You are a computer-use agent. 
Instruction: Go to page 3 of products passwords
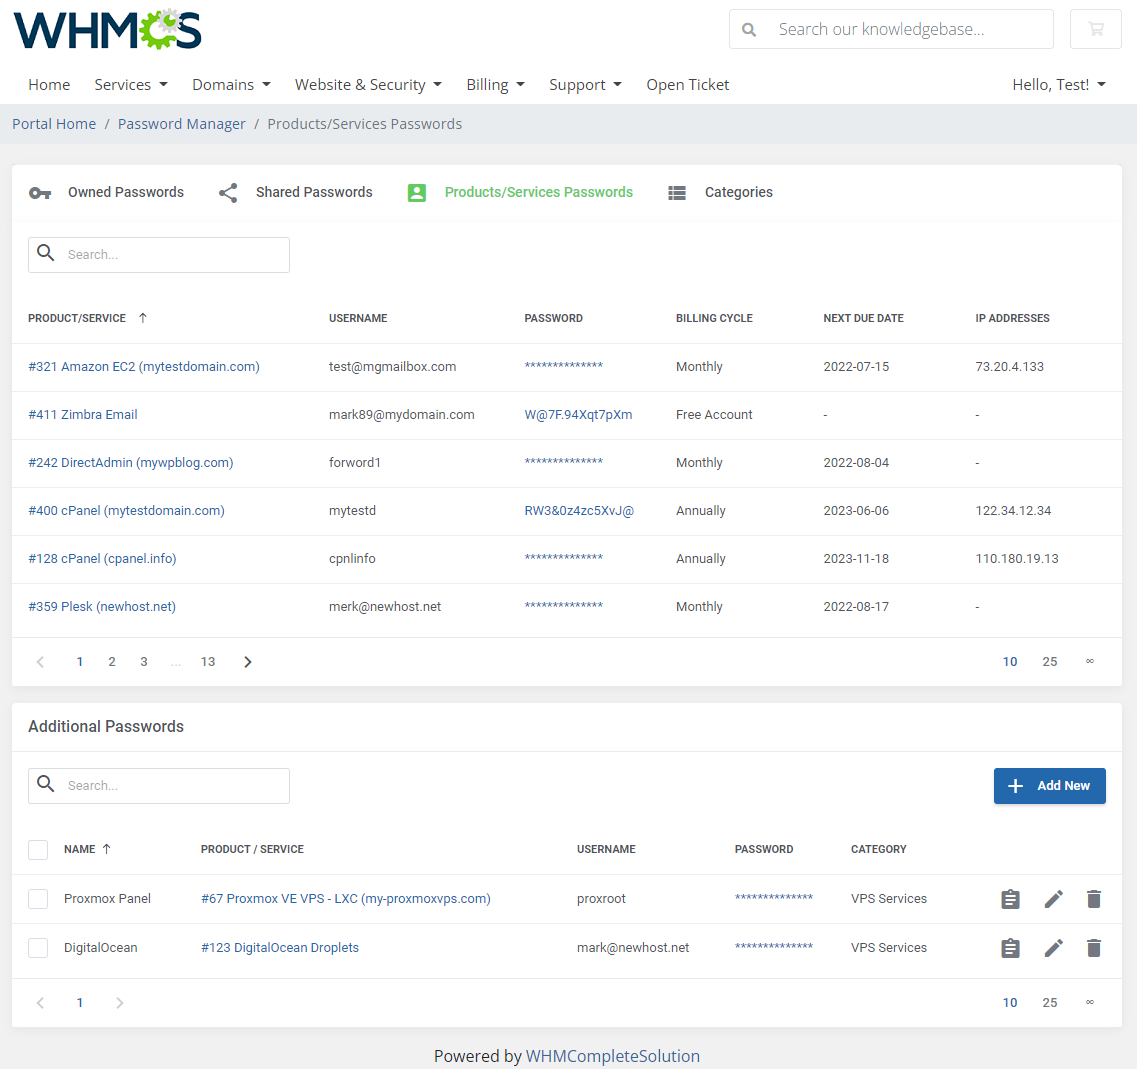(144, 661)
